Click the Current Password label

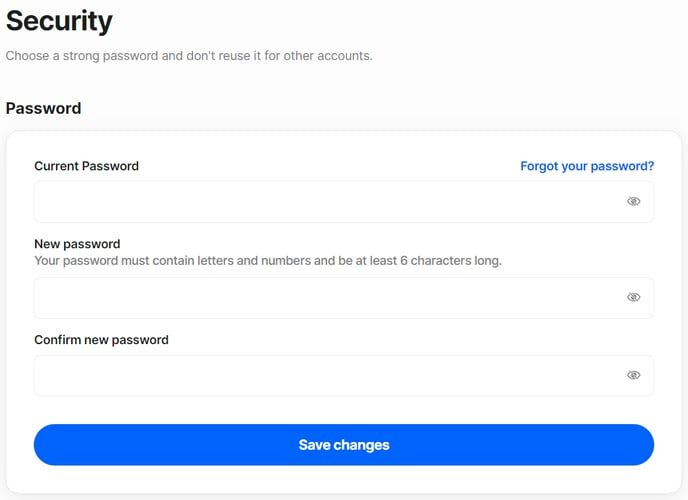click(x=86, y=166)
